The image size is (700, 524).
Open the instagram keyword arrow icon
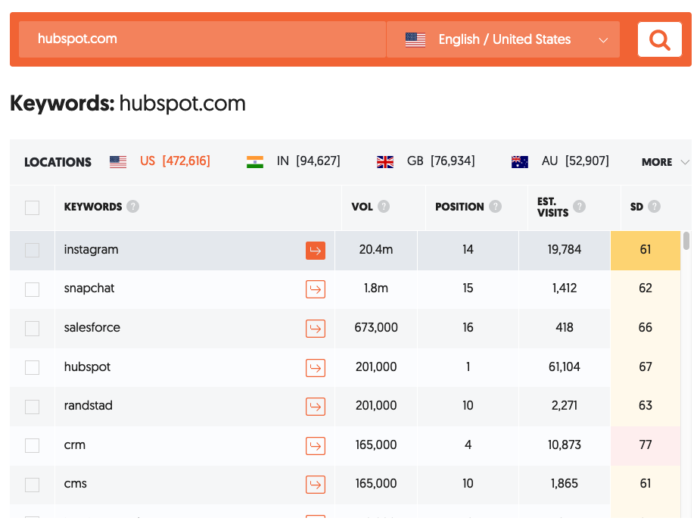pyautogui.click(x=315, y=250)
